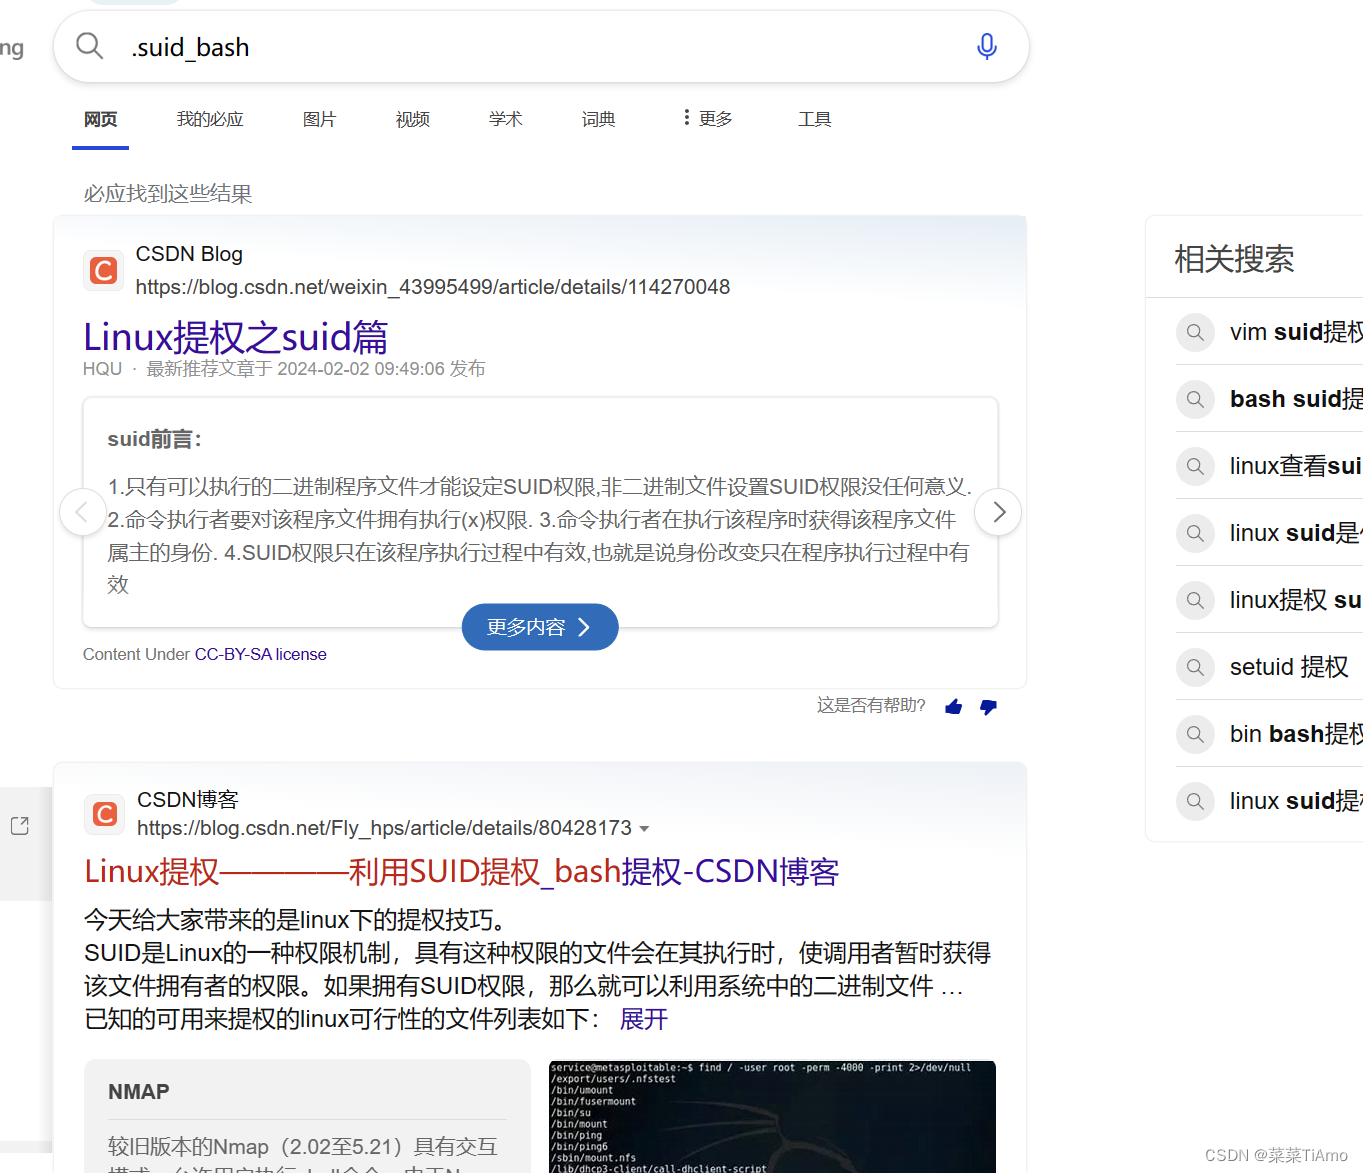
Task: Open dropdown arrow next to Fly_hps URL
Action: [x=644, y=829]
